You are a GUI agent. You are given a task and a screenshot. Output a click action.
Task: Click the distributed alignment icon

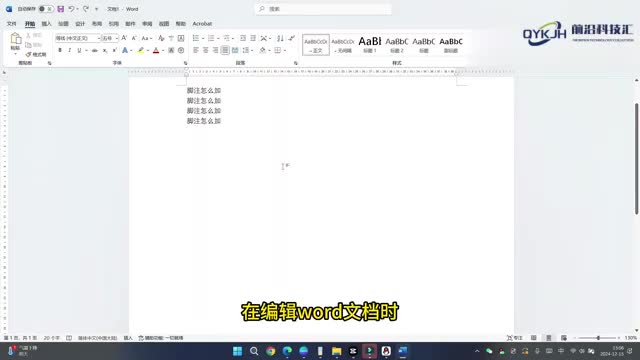pyautogui.click(x=235, y=50)
